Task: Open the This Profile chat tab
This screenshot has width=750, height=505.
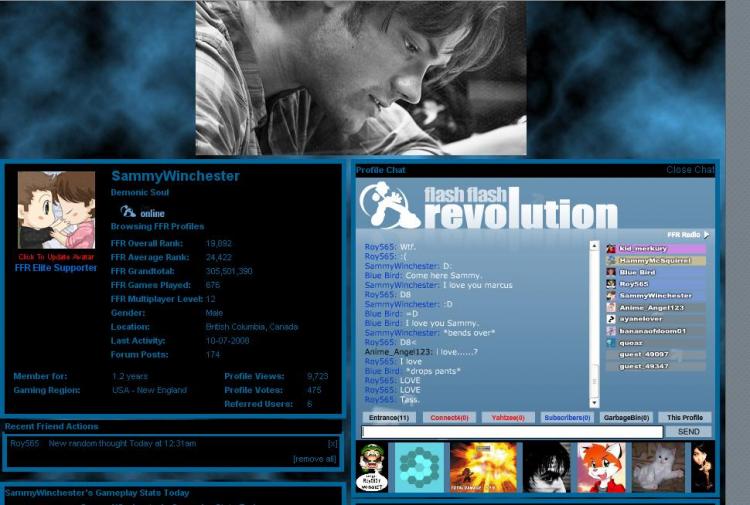Action: (x=685, y=417)
